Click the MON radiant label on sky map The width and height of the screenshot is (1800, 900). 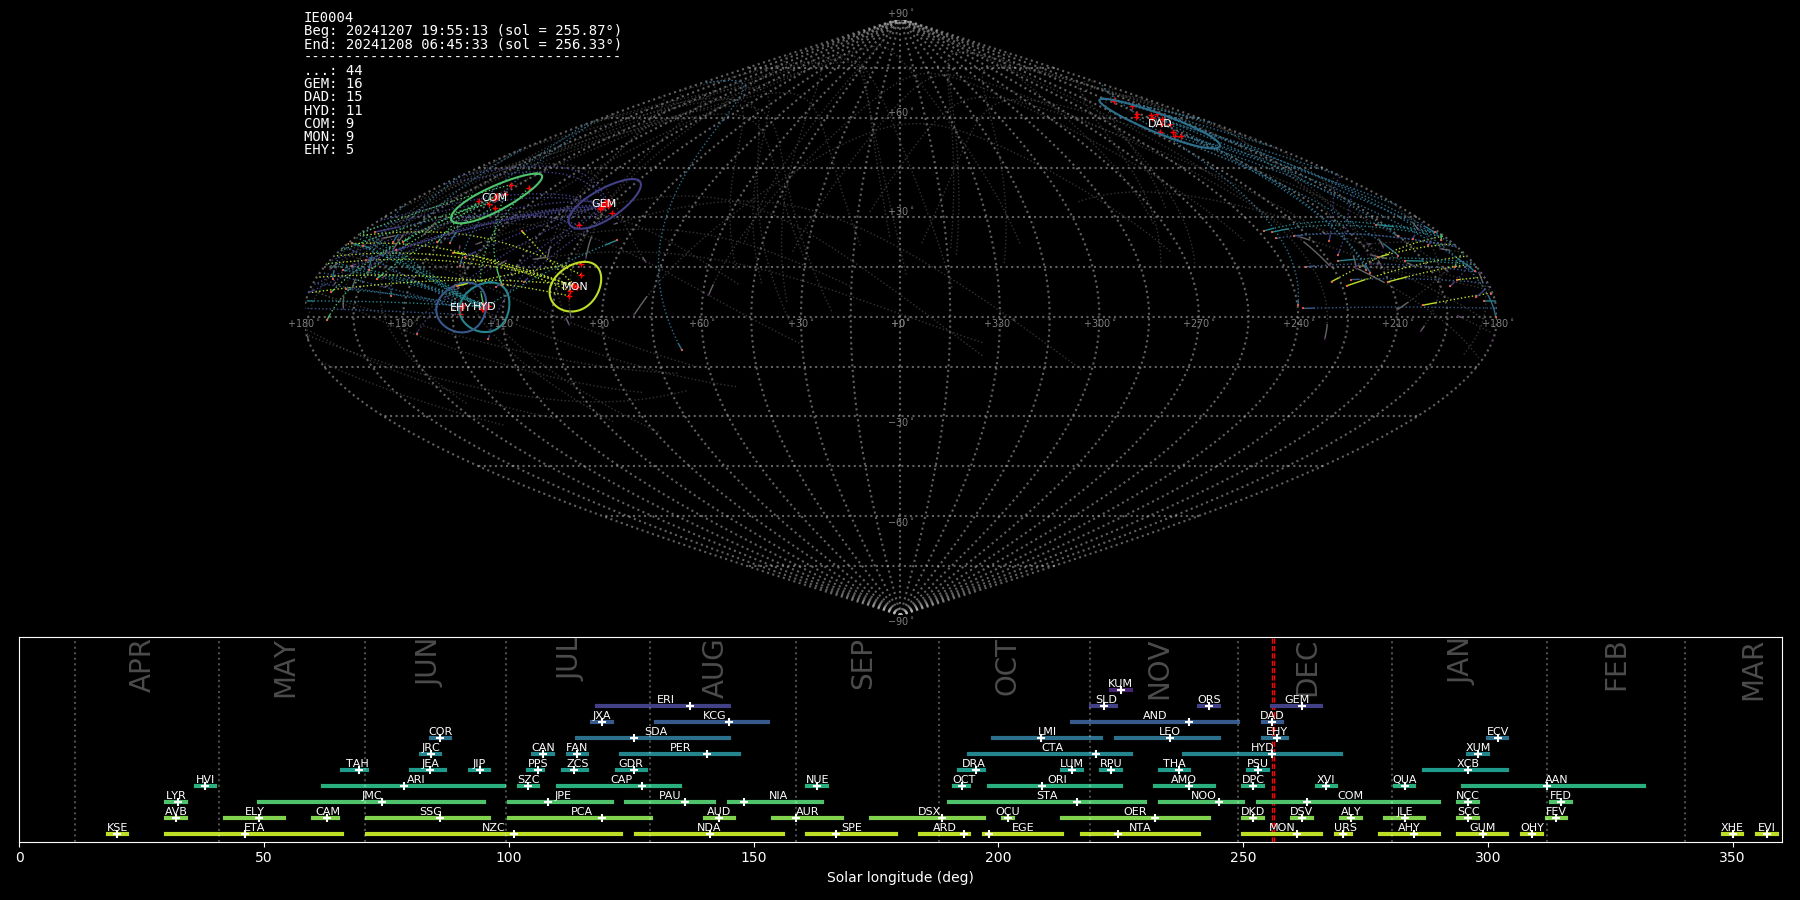click(575, 286)
